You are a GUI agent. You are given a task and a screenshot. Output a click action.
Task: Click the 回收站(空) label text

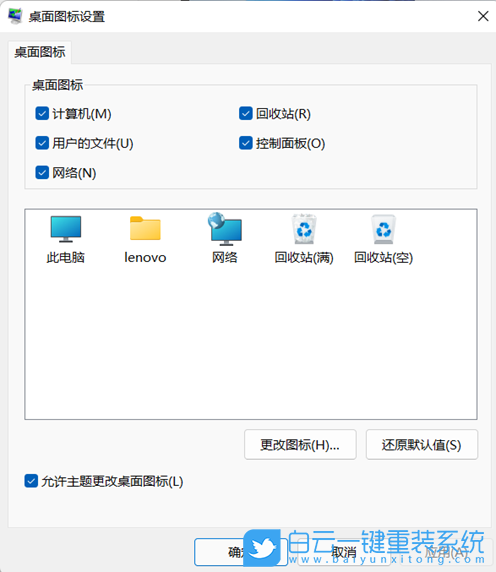(383, 258)
